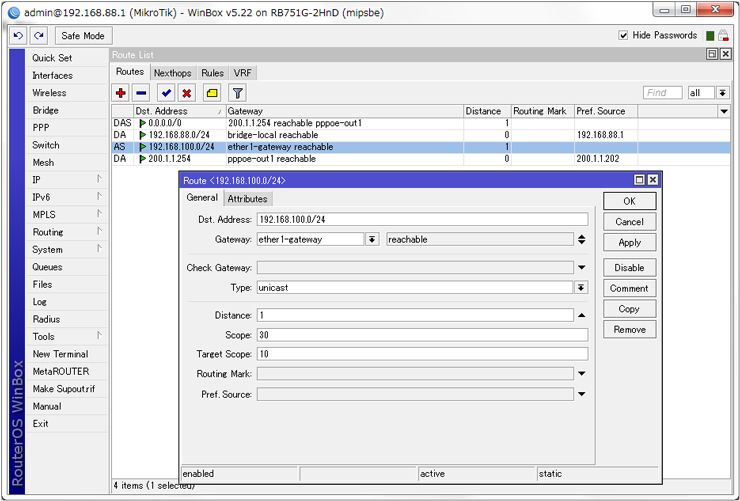
Task: Select the 0.0.0.0/0 route row
Action: [x=421, y=123]
